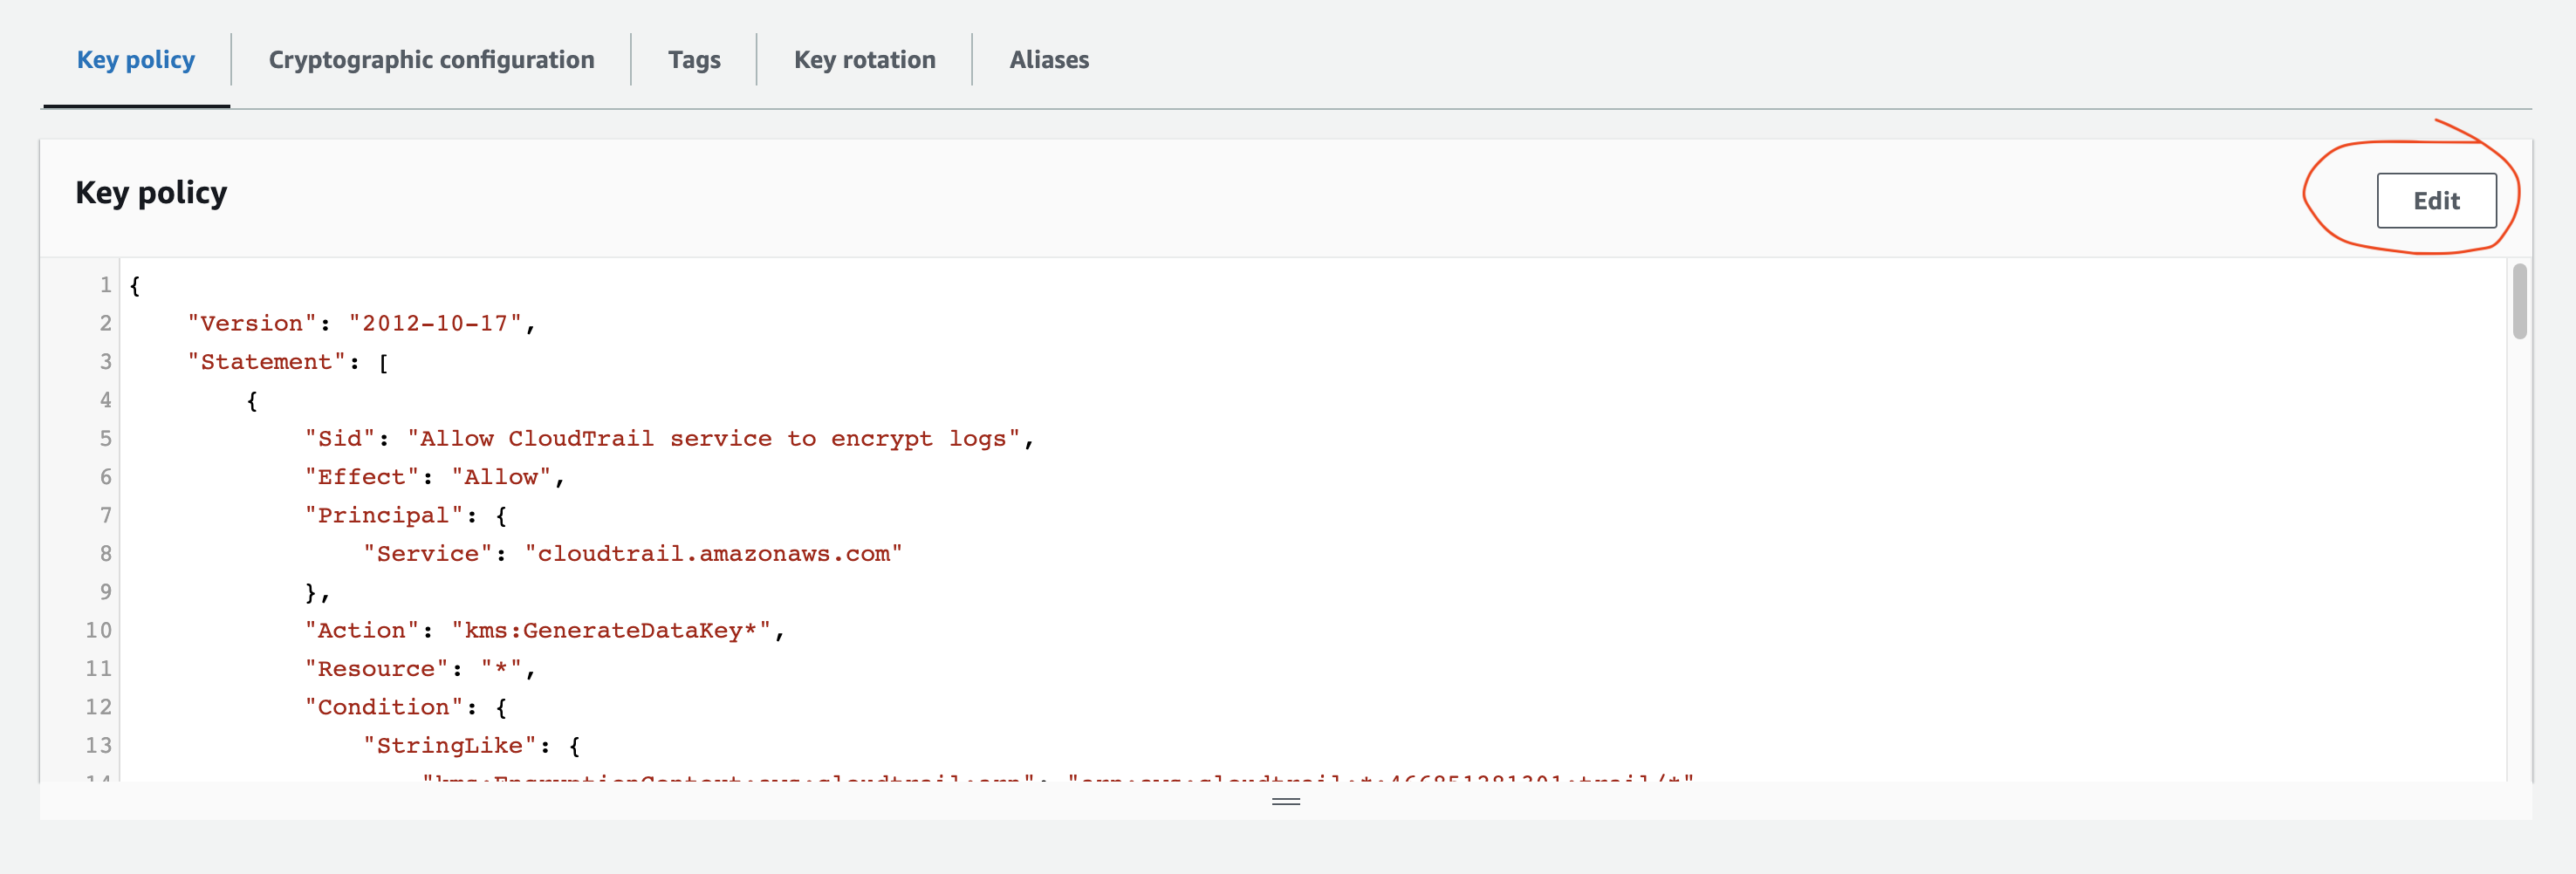Select the Tags tab

[694, 60]
